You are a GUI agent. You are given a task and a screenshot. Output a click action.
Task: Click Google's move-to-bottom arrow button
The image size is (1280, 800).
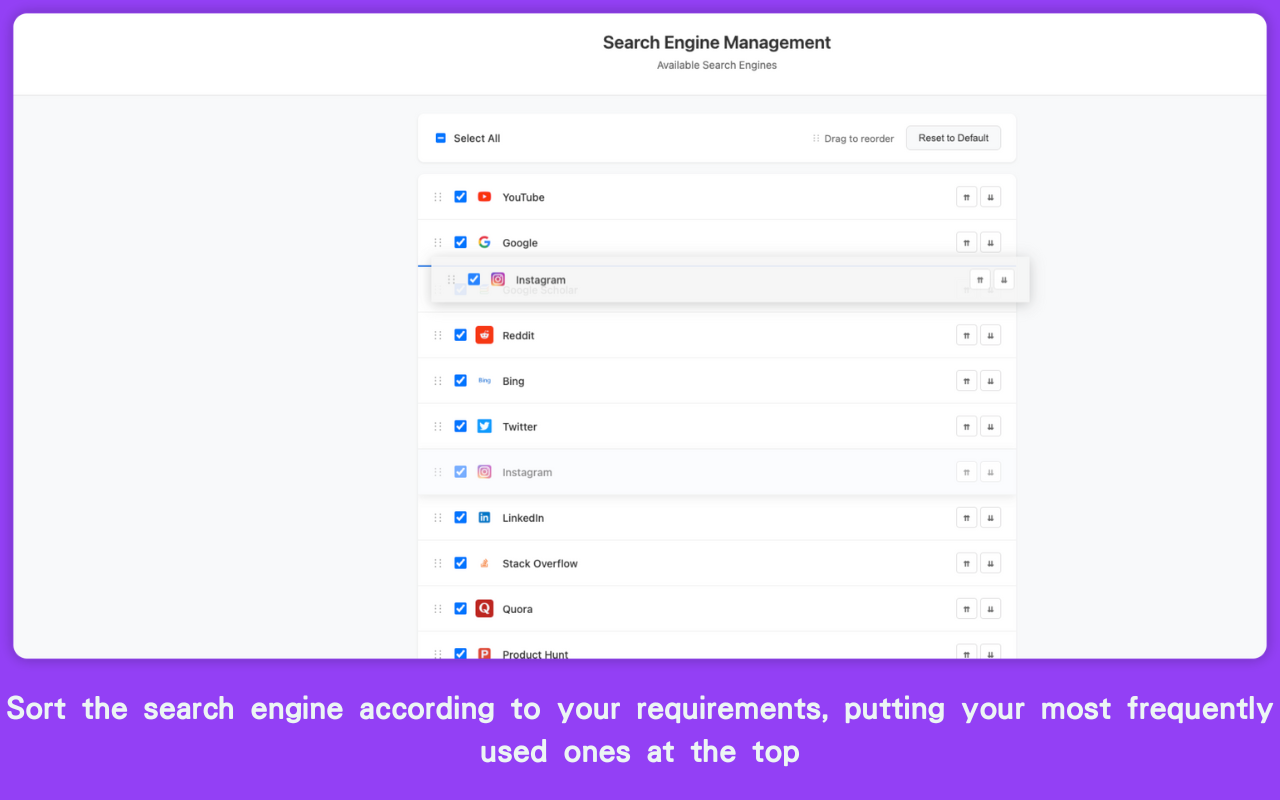pyautogui.click(x=990, y=242)
